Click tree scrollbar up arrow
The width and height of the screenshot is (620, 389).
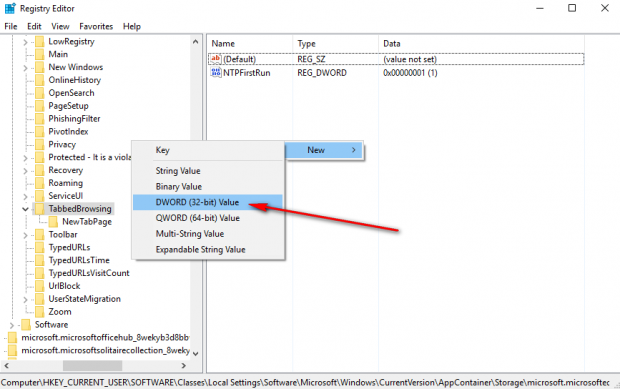click(x=195, y=42)
